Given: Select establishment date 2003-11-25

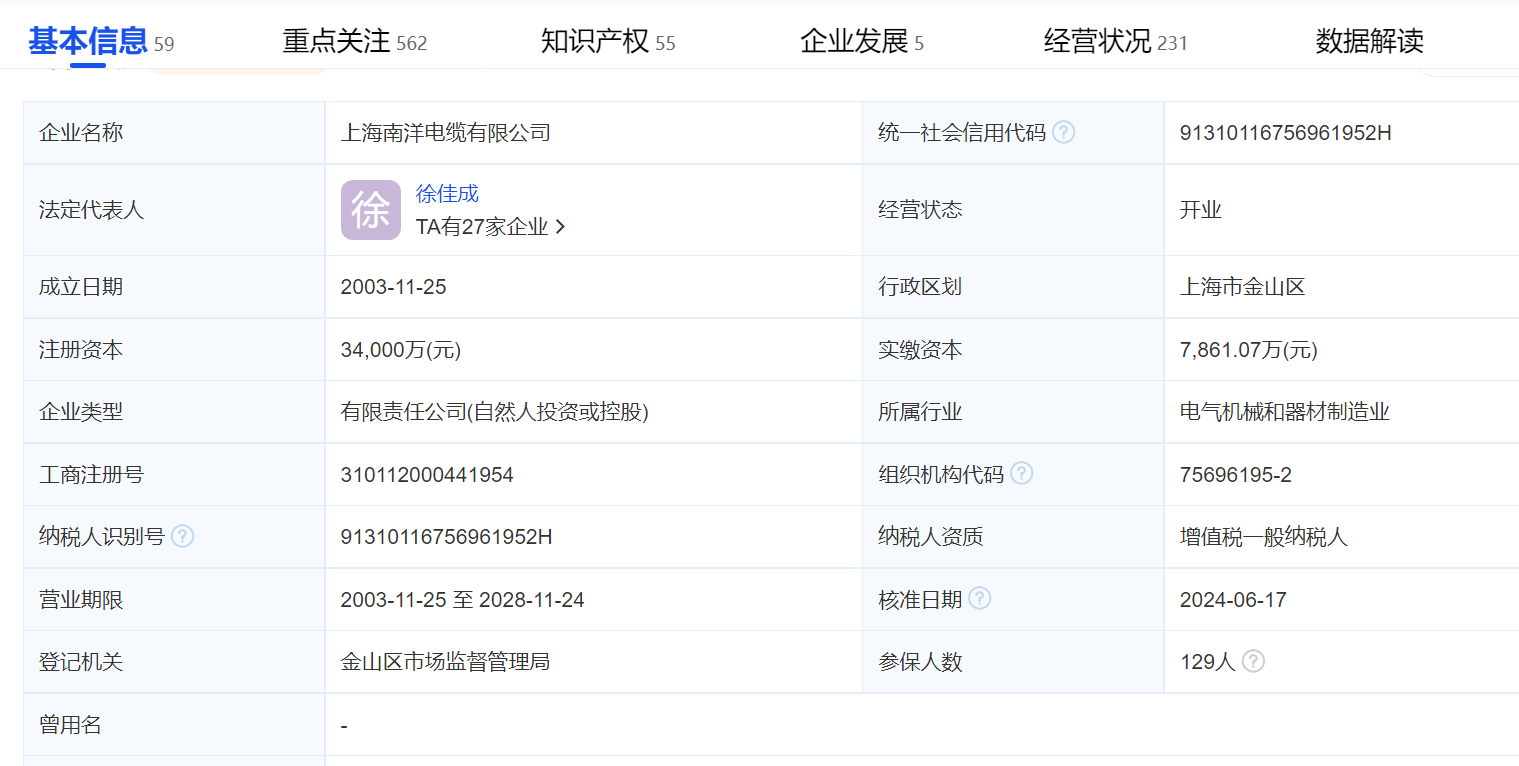Looking at the screenshot, I should pyautogui.click(x=393, y=287).
